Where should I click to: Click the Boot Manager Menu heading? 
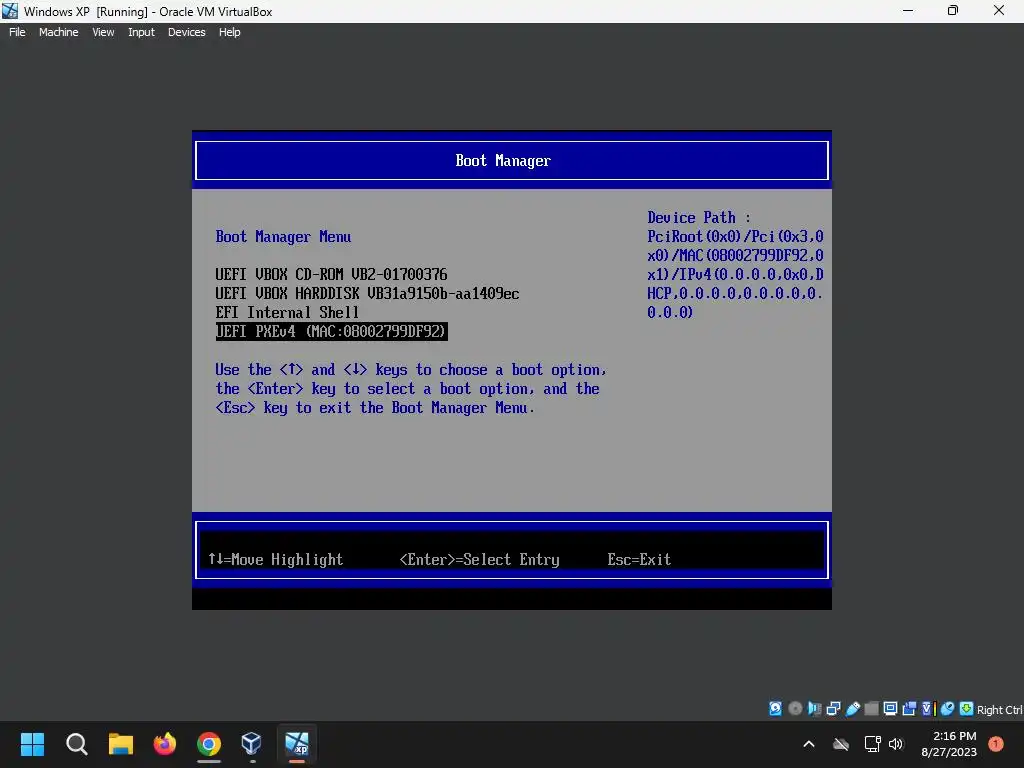click(x=283, y=236)
